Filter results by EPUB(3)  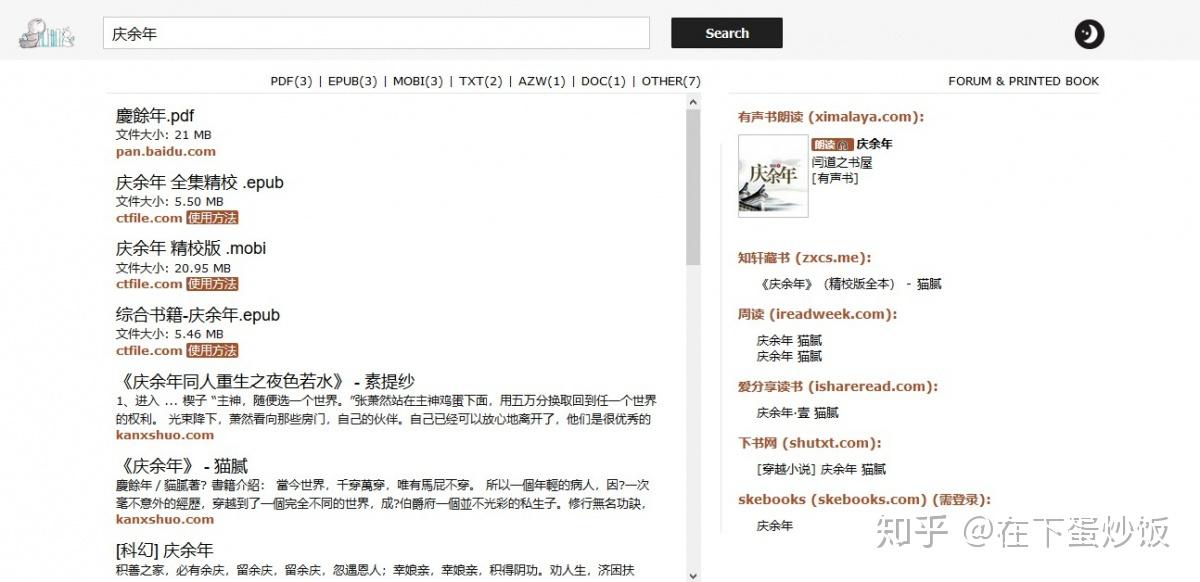353,81
